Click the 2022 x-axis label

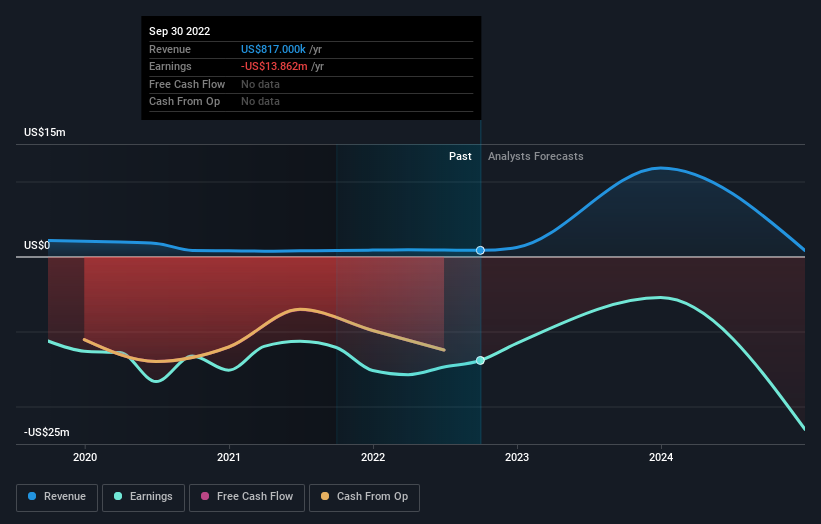point(373,458)
